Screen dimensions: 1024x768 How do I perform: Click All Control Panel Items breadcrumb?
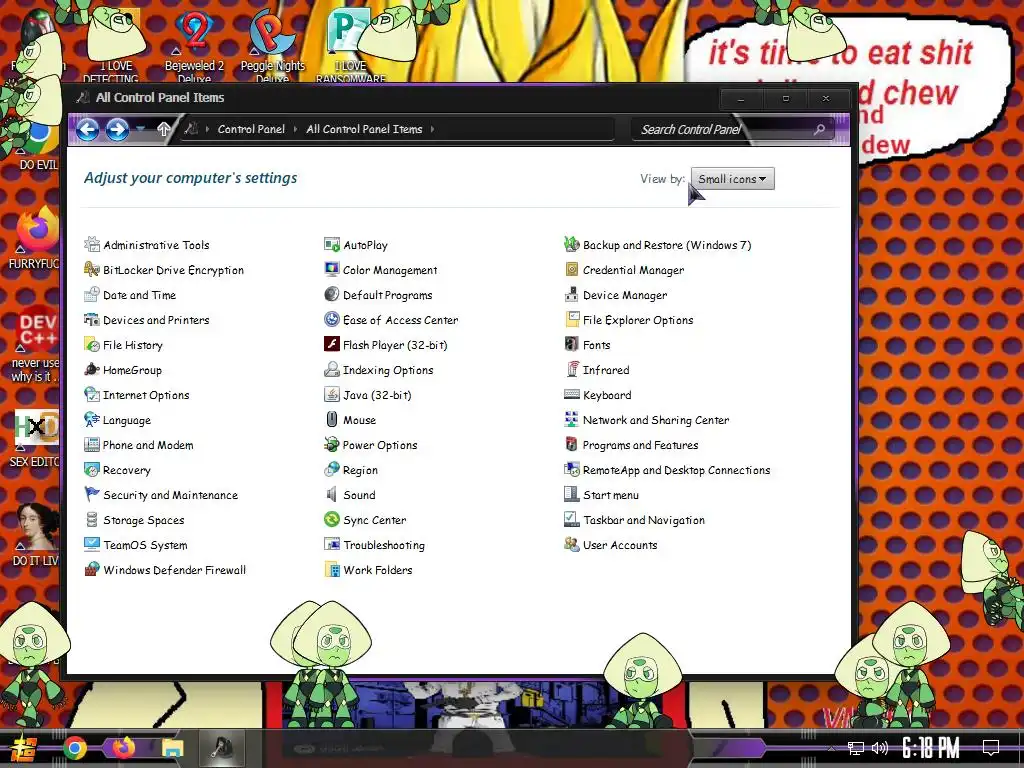click(x=364, y=129)
